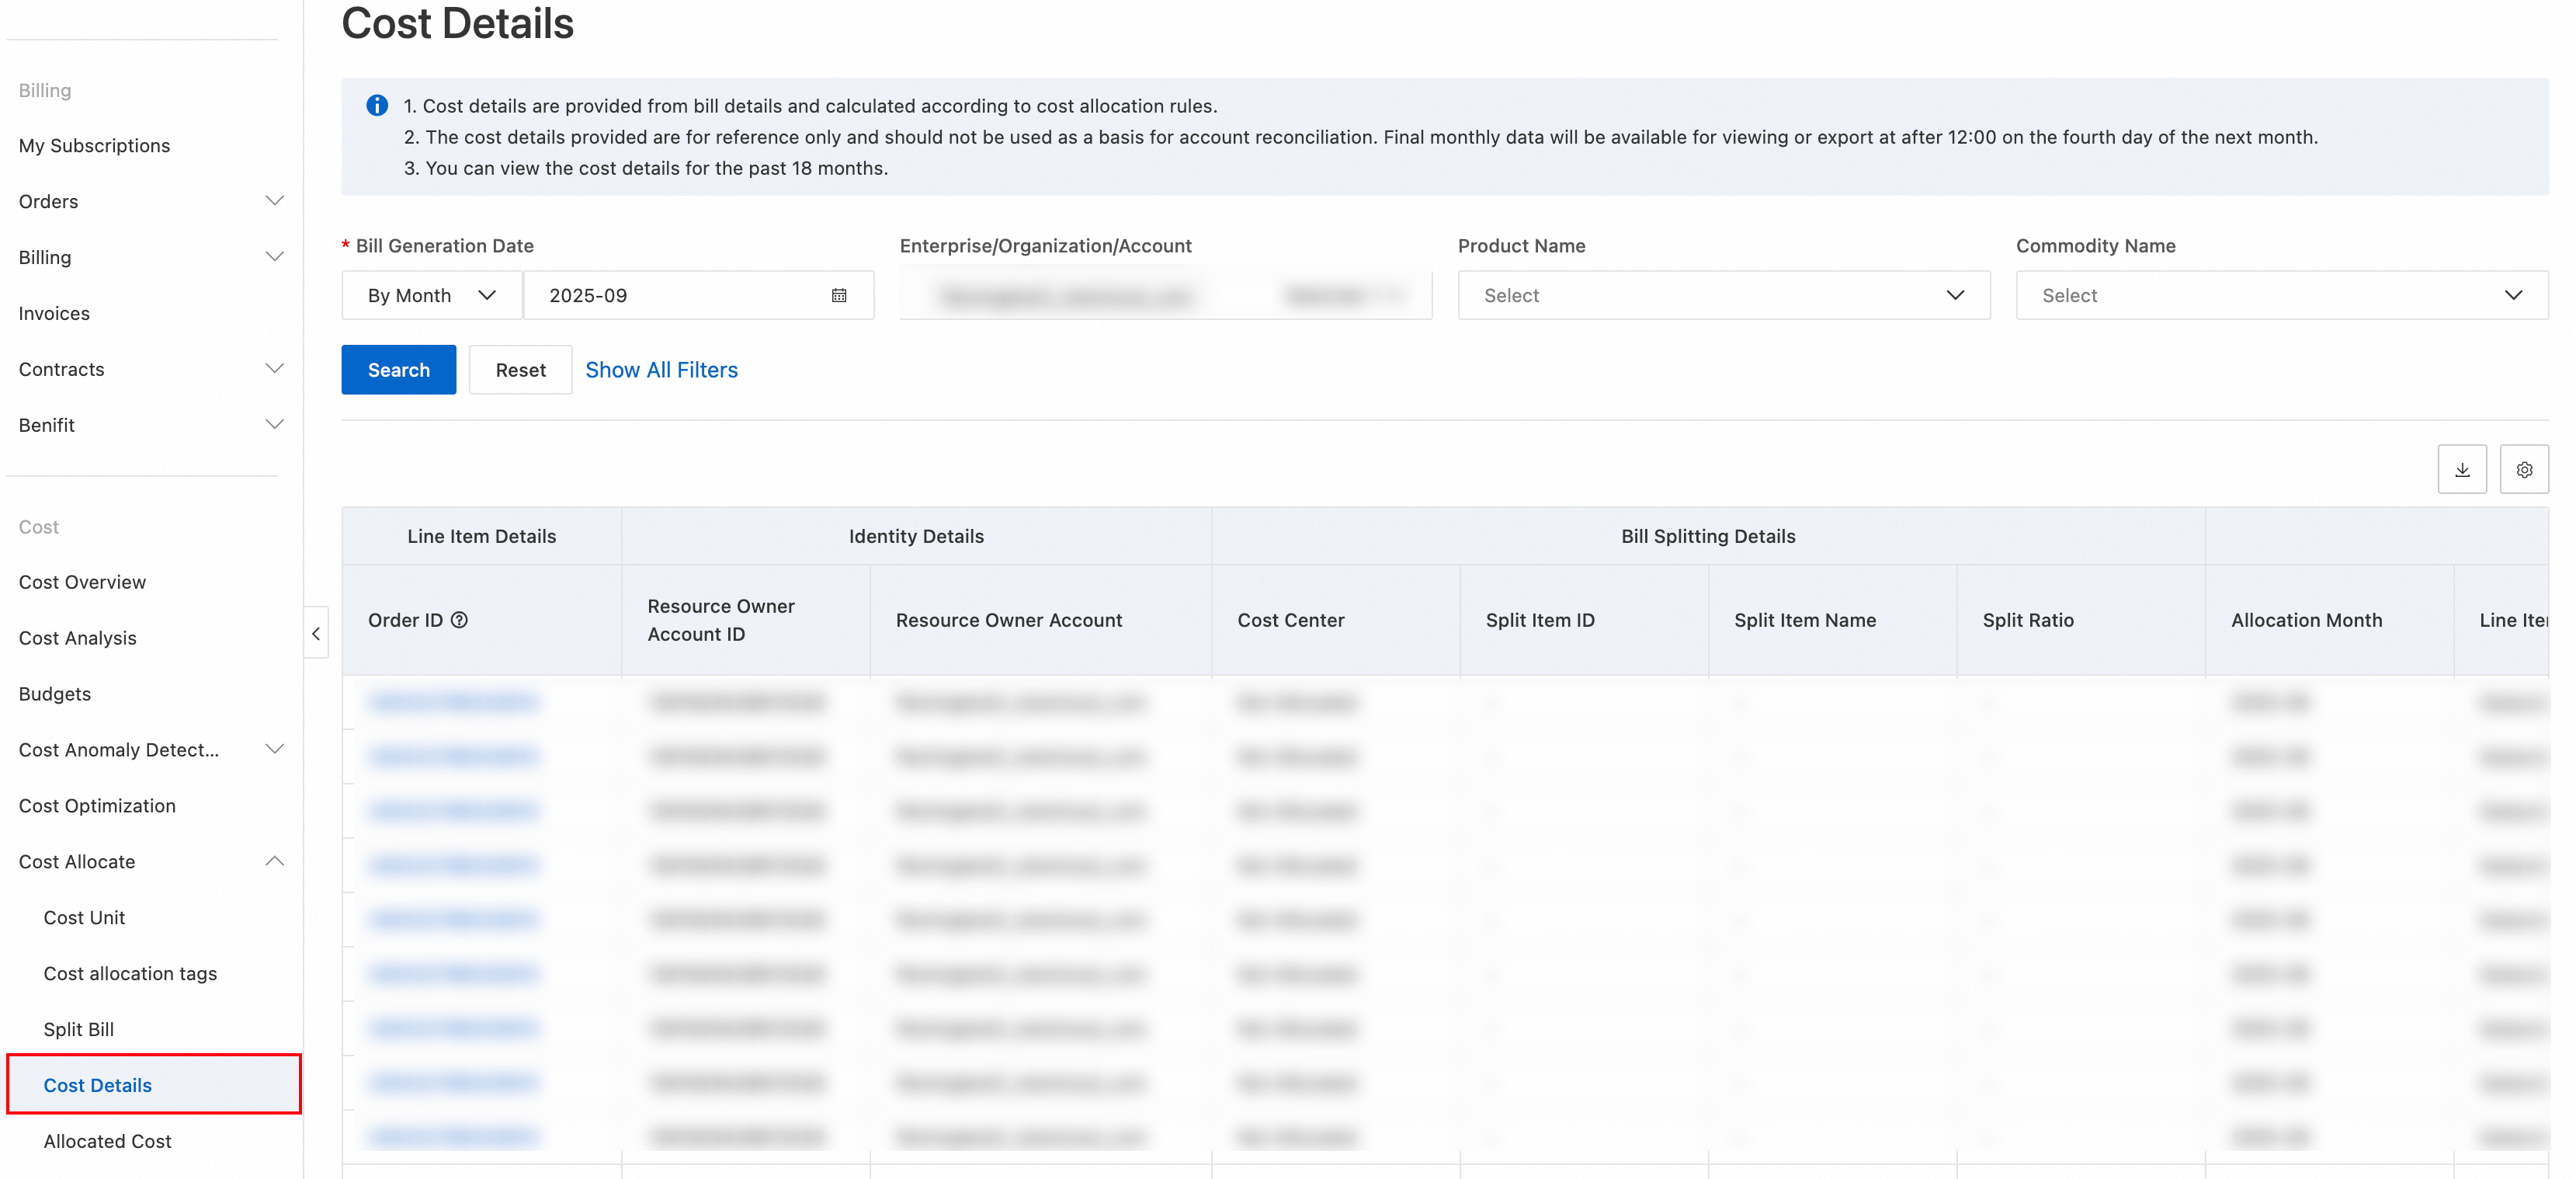Open the Product Name select dropdown

tap(1723, 296)
